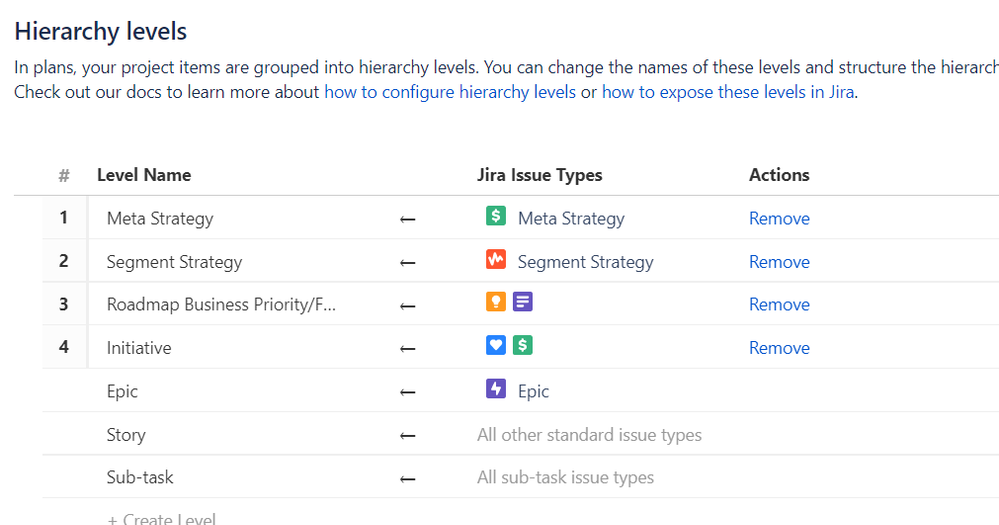This screenshot has height=525, width=999.
Task: Click the purple lightning Epic icon
Action: 495,389
